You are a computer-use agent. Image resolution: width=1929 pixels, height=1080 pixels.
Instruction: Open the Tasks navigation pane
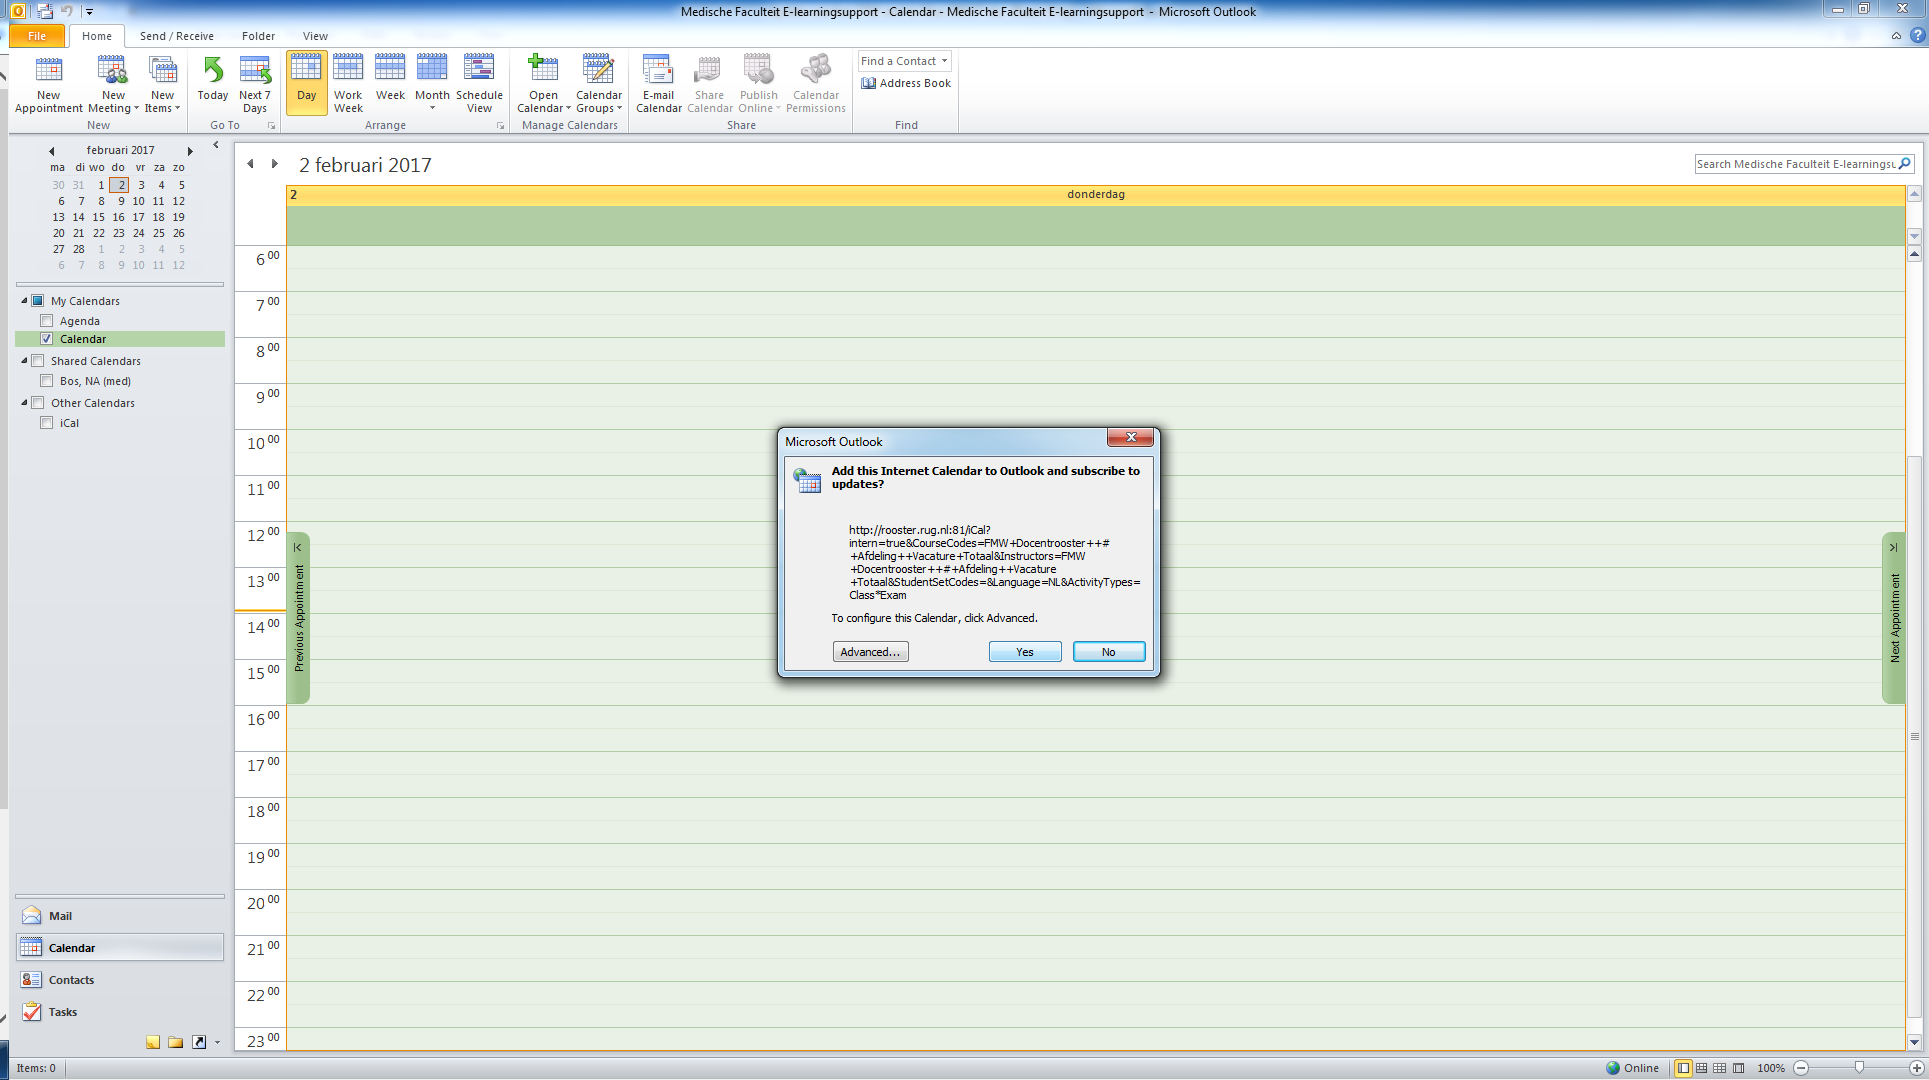[62, 1012]
